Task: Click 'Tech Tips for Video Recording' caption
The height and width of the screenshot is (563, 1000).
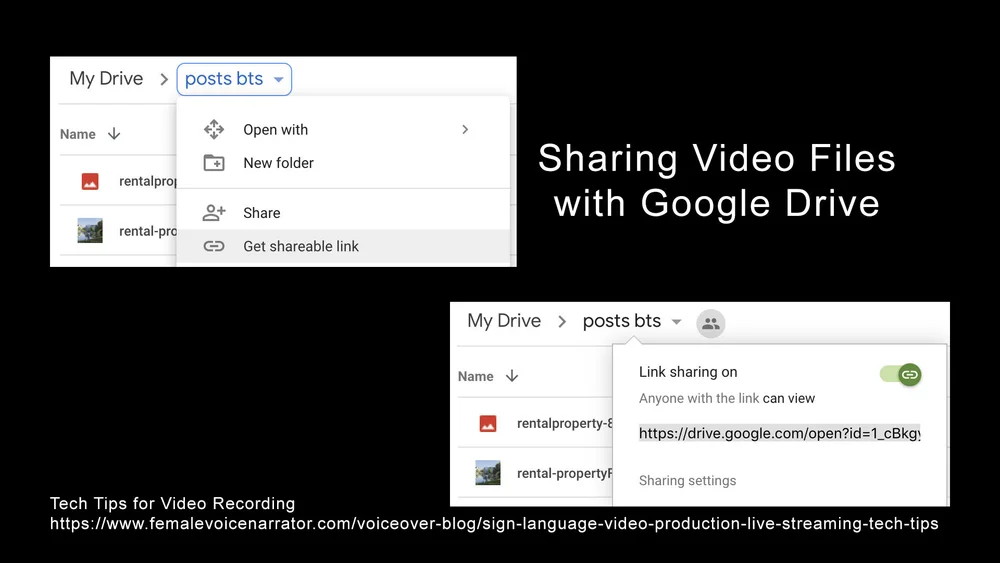Action: [172, 503]
